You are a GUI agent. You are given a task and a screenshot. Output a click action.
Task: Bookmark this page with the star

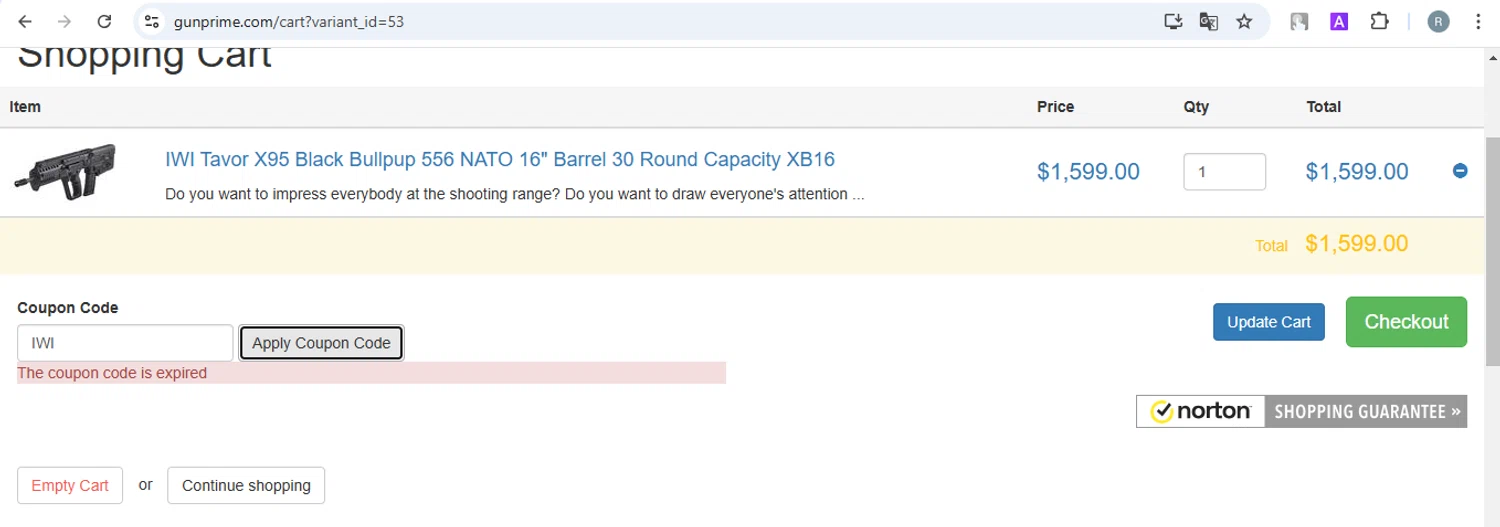pos(1244,21)
